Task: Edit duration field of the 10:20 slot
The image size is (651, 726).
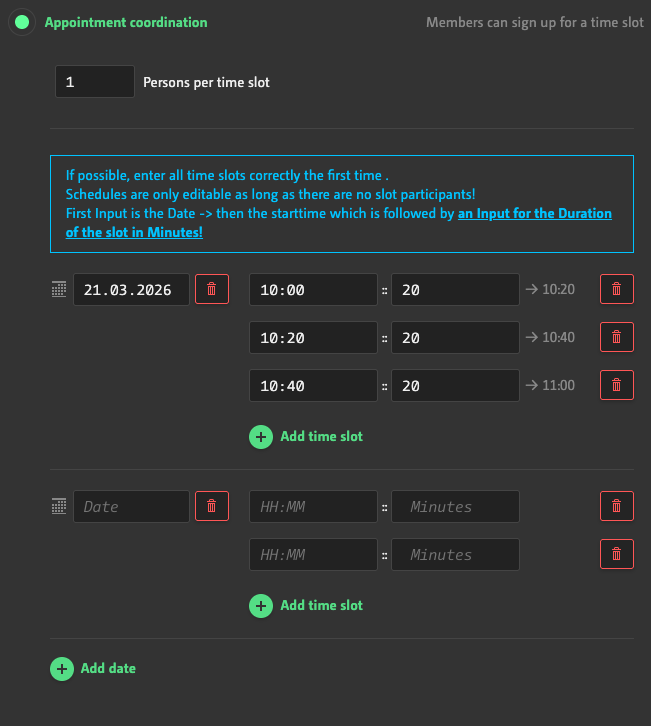Action: pos(455,338)
